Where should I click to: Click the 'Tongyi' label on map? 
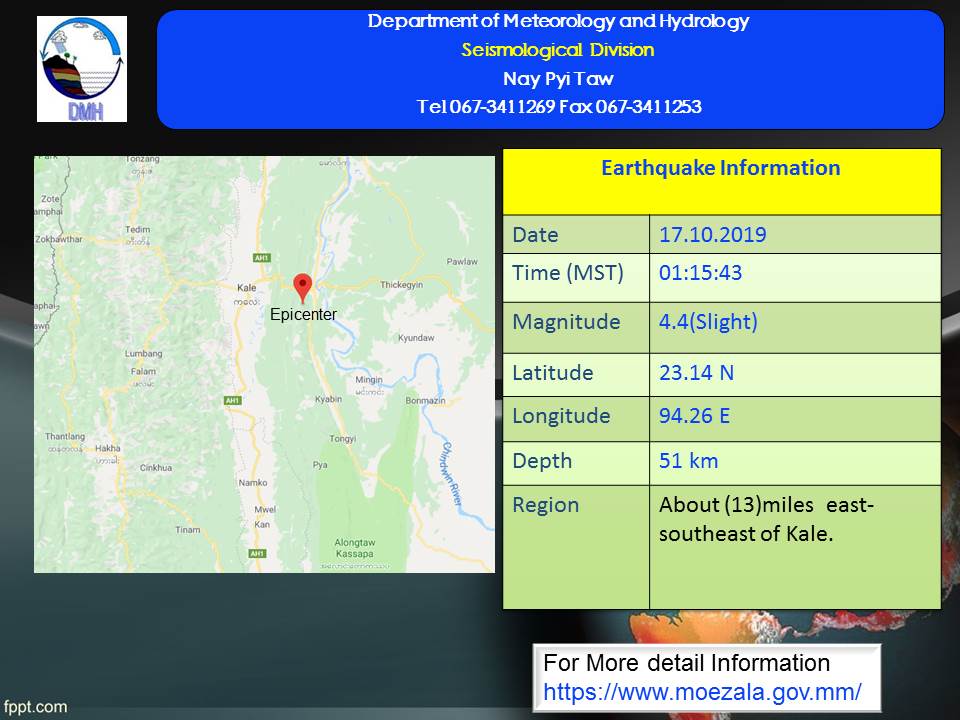(342, 439)
